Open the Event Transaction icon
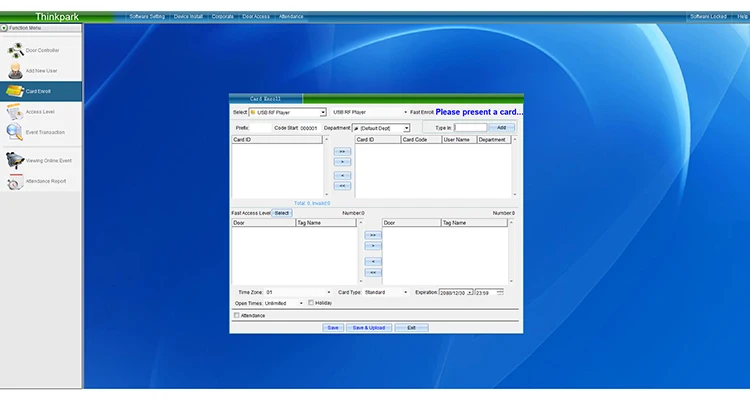The image size is (750, 400). (x=15, y=131)
